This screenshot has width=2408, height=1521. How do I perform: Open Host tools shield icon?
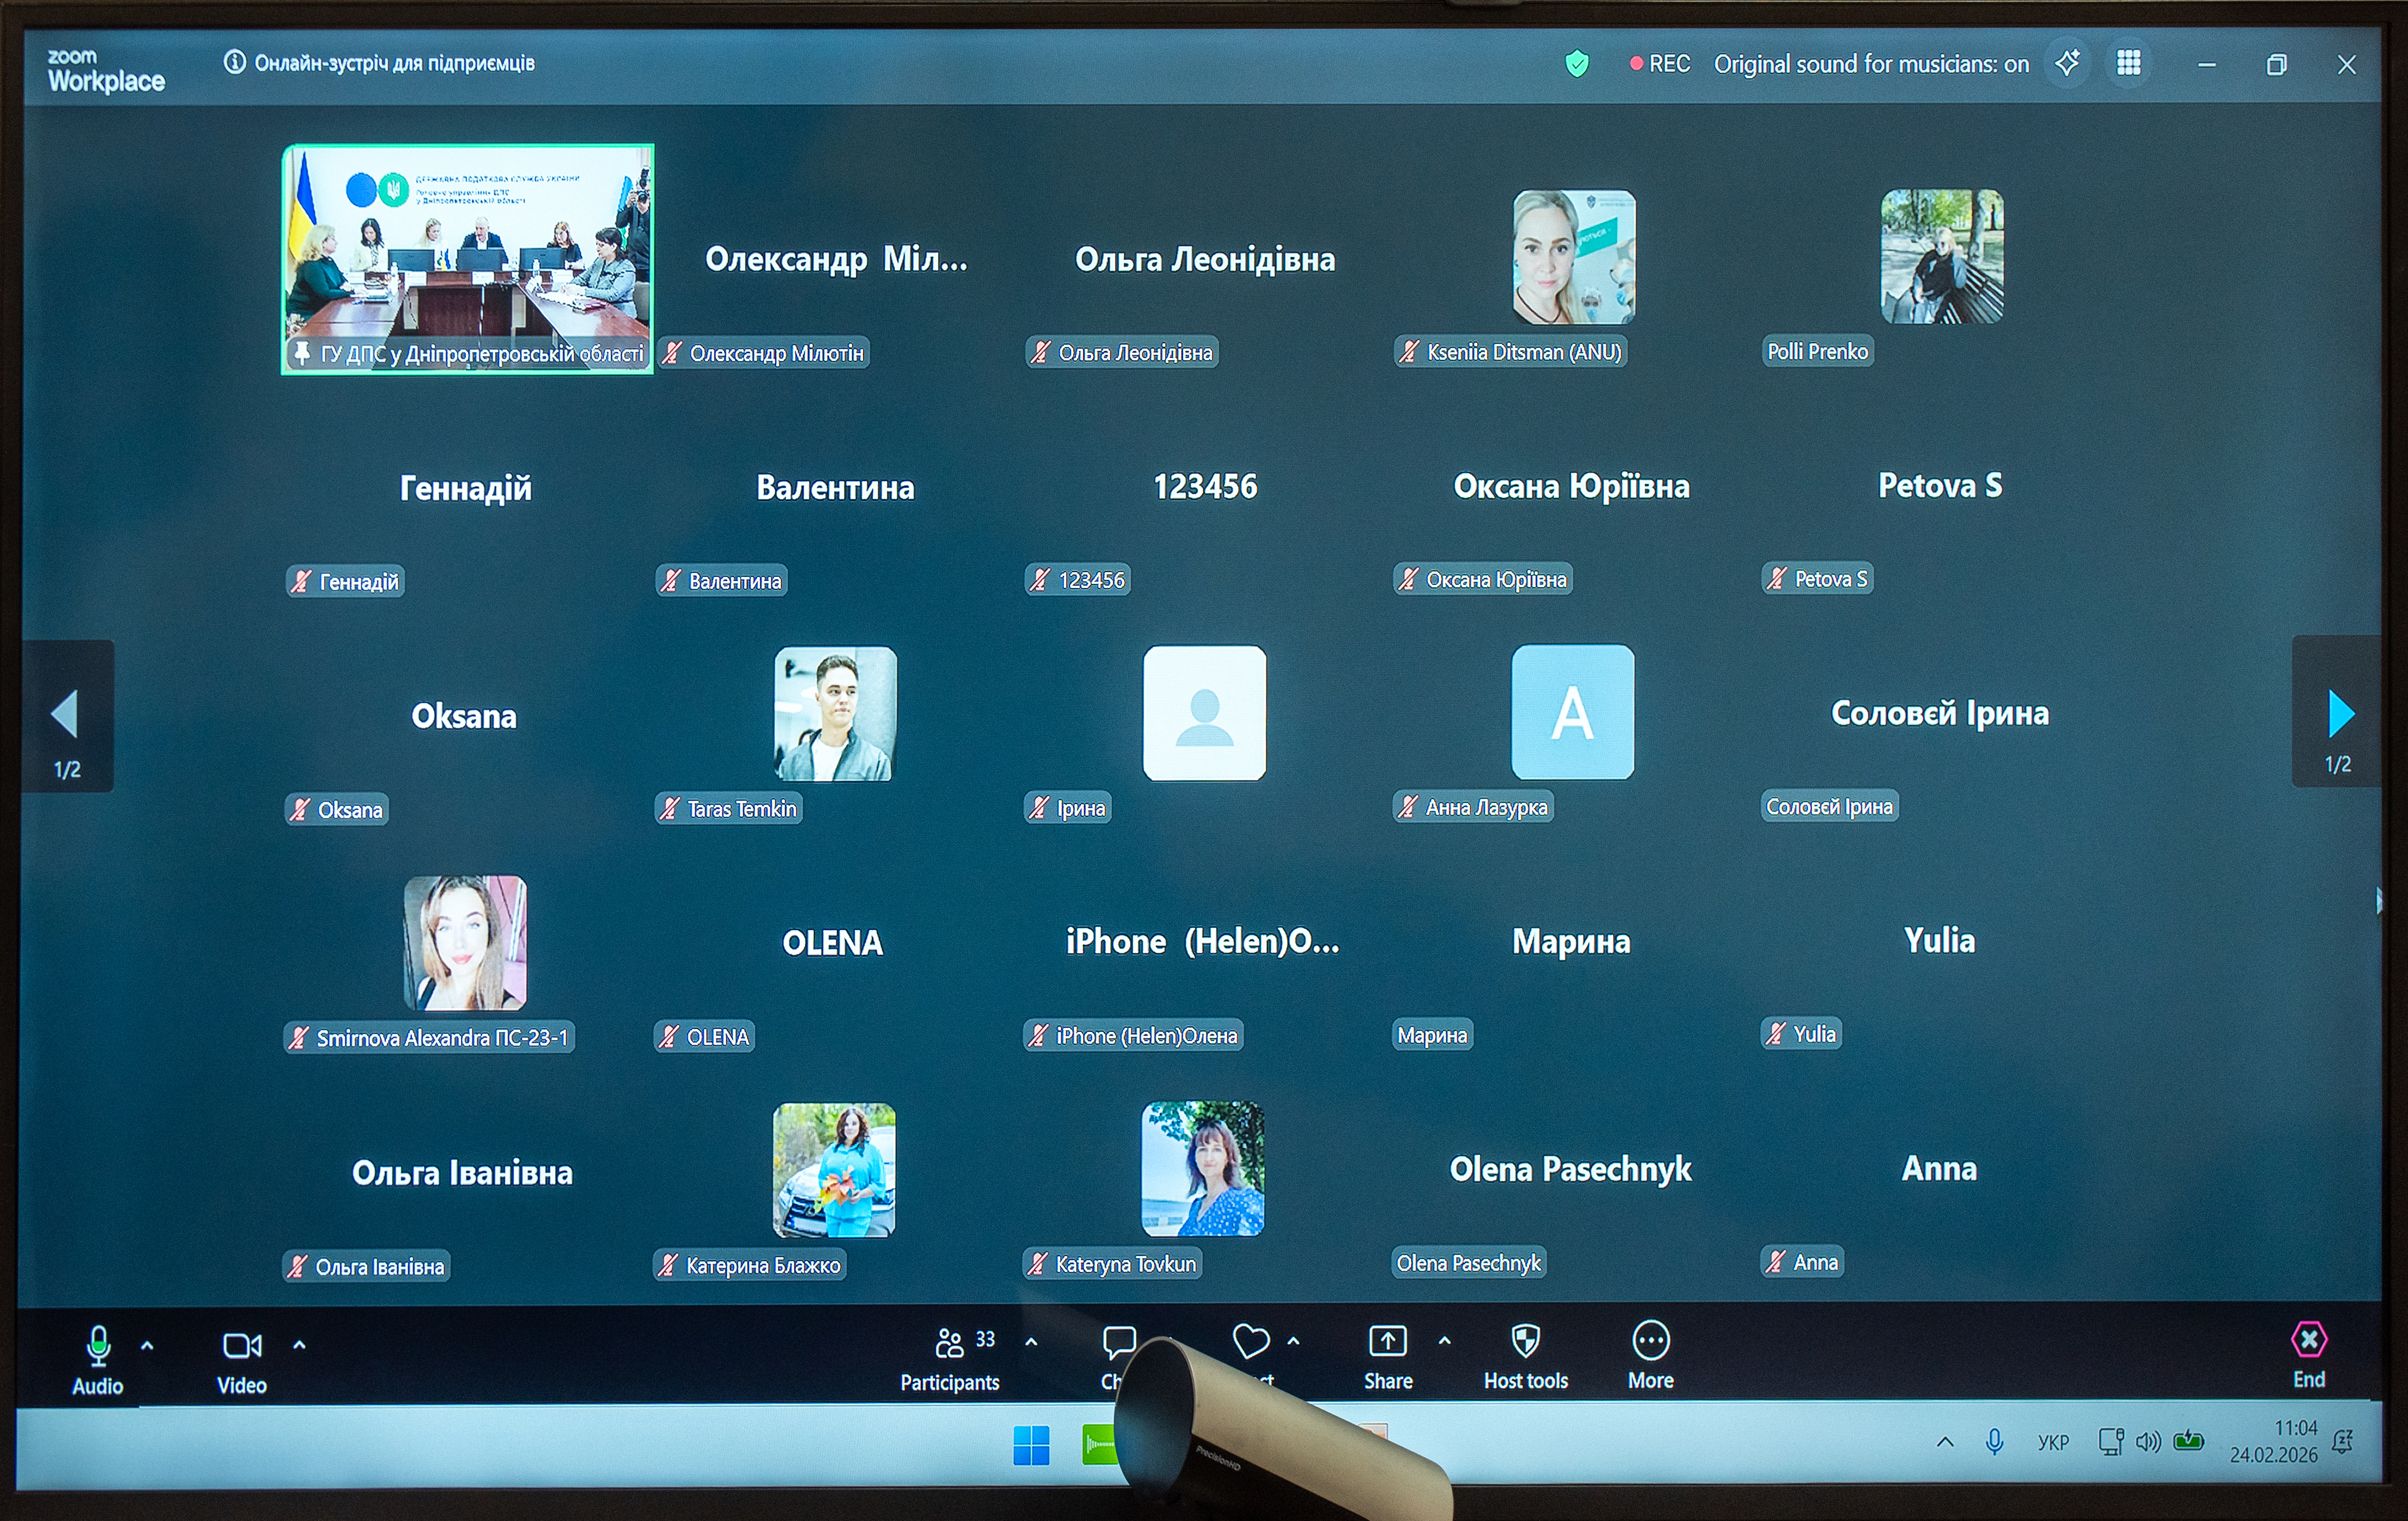tap(1525, 1342)
